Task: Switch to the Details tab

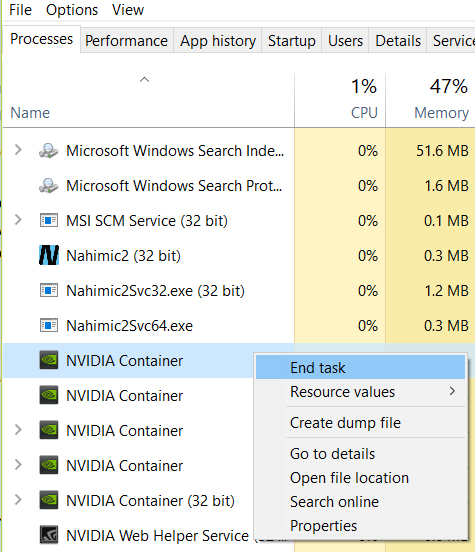Action: pyautogui.click(x=398, y=41)
